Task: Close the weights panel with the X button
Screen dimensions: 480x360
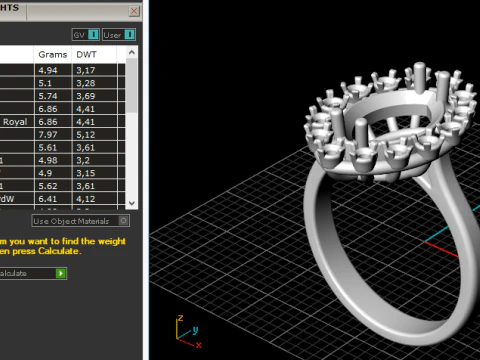Action: (134, 11)
